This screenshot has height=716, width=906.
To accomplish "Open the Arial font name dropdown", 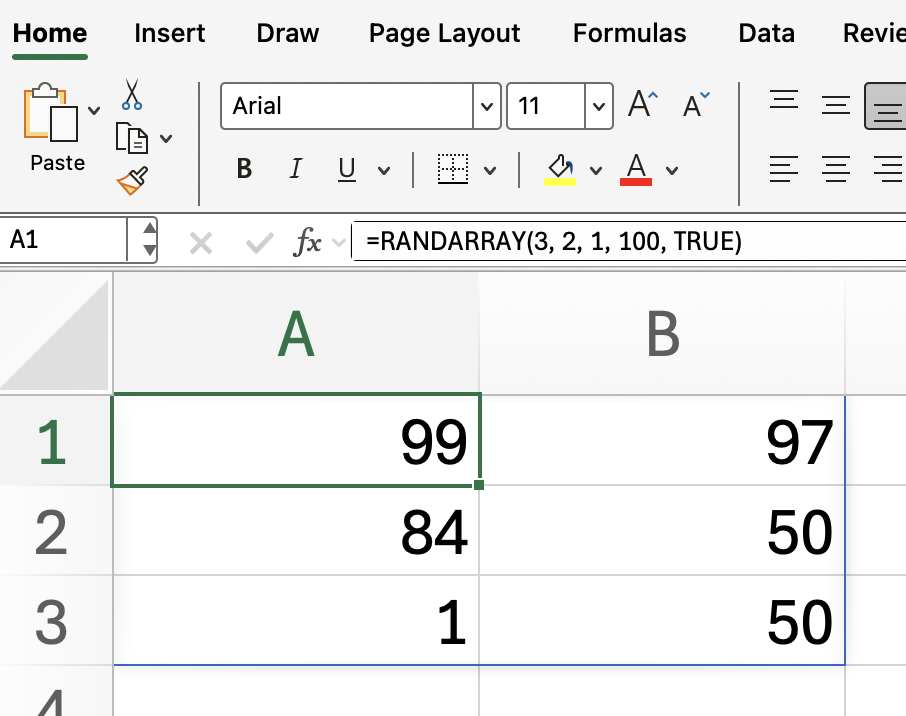I will click(486, 106).
